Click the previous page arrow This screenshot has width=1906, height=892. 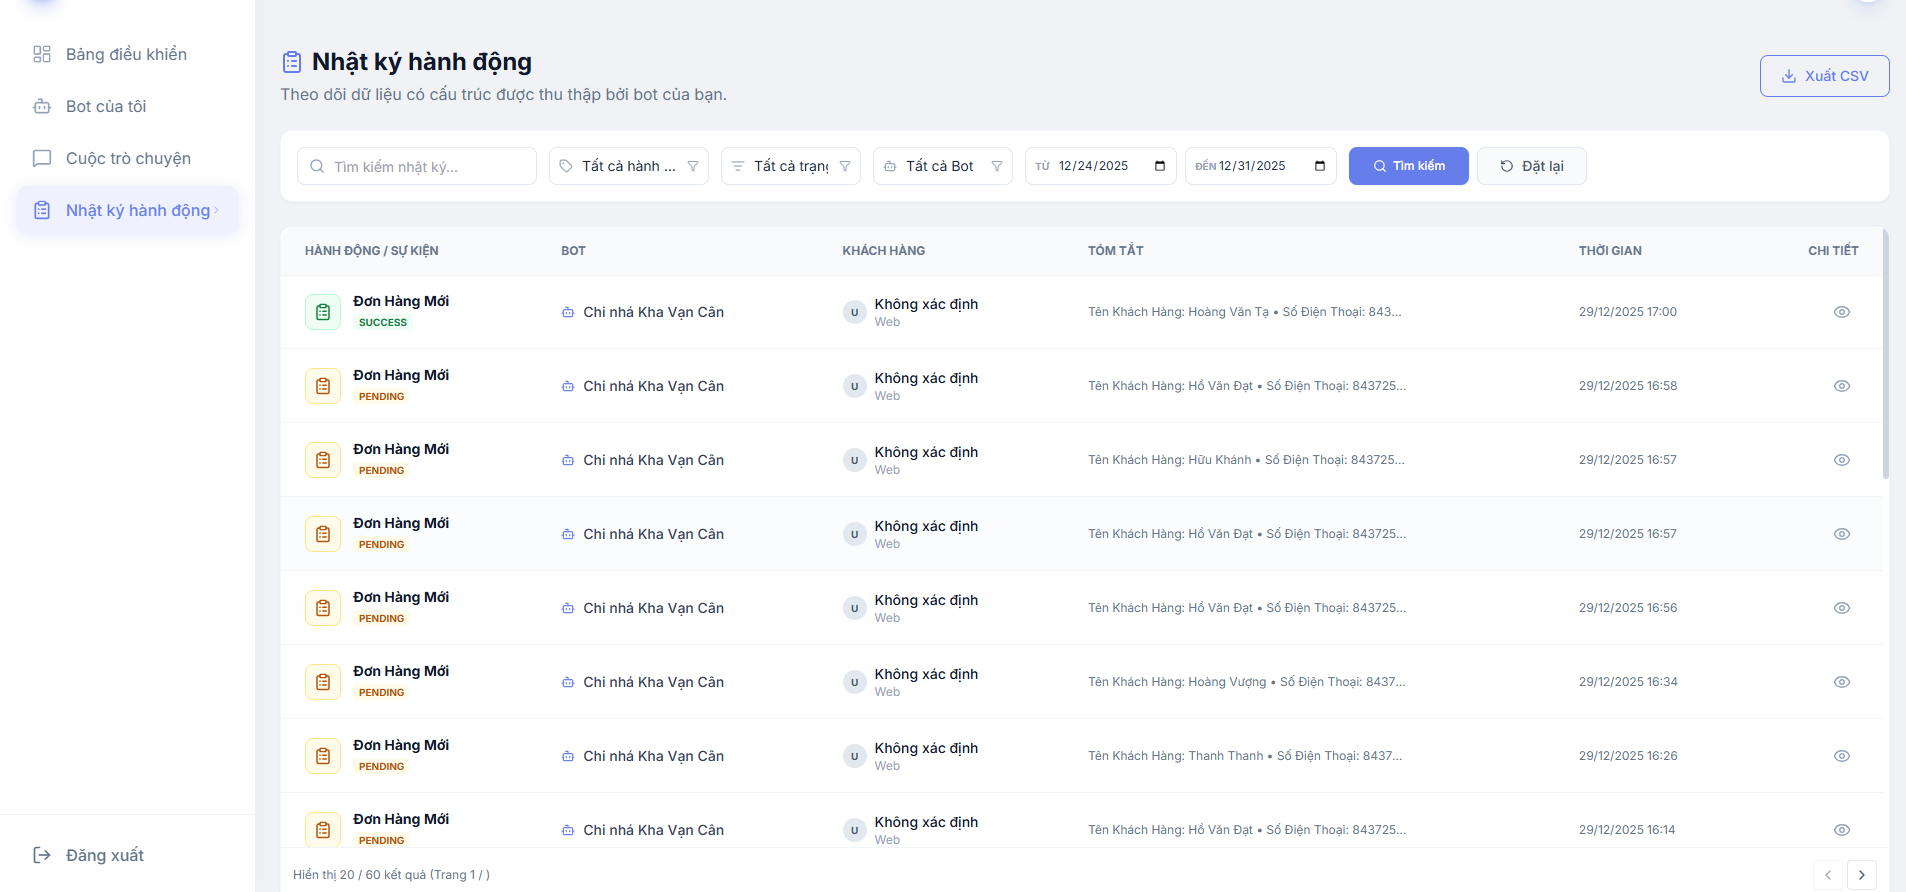pyautogui.click(x=1827, y=875)
